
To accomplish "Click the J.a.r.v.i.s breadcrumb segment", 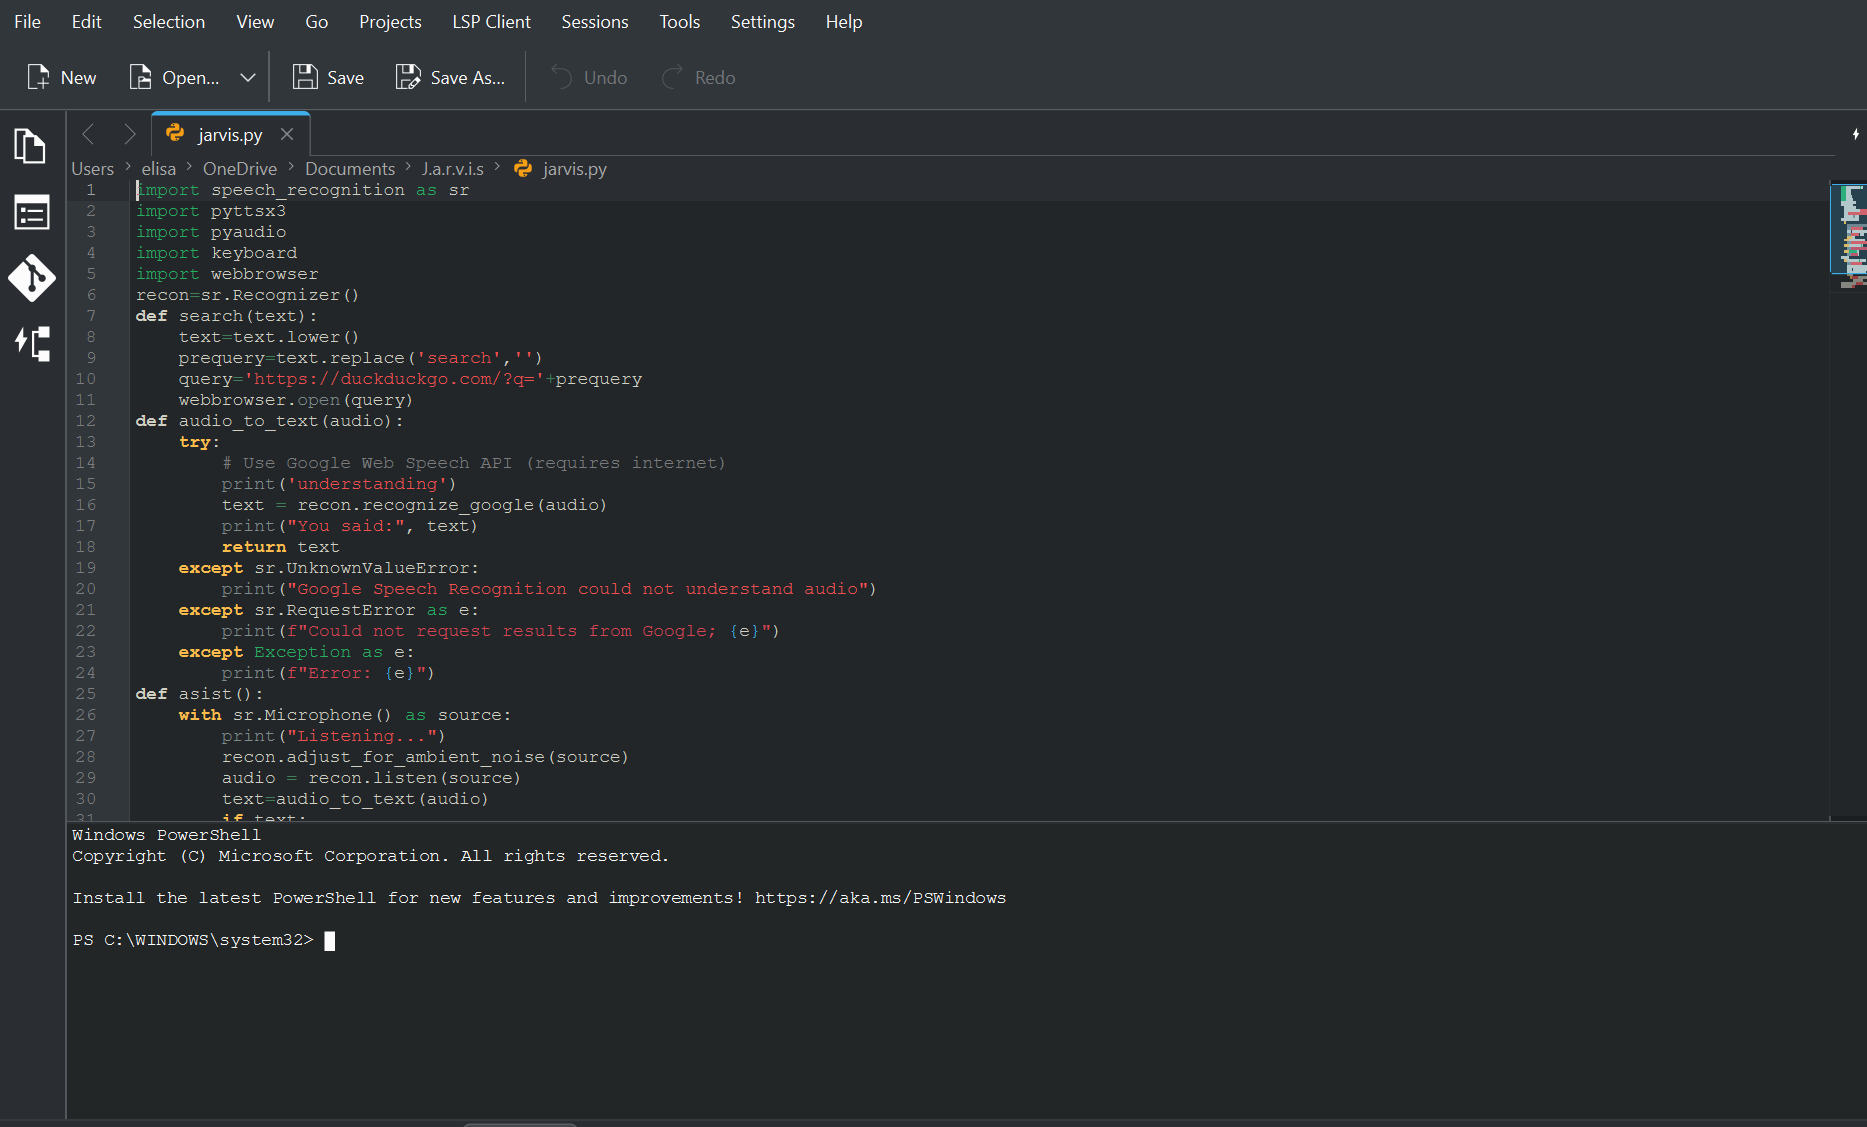I will tap(452, 169).
